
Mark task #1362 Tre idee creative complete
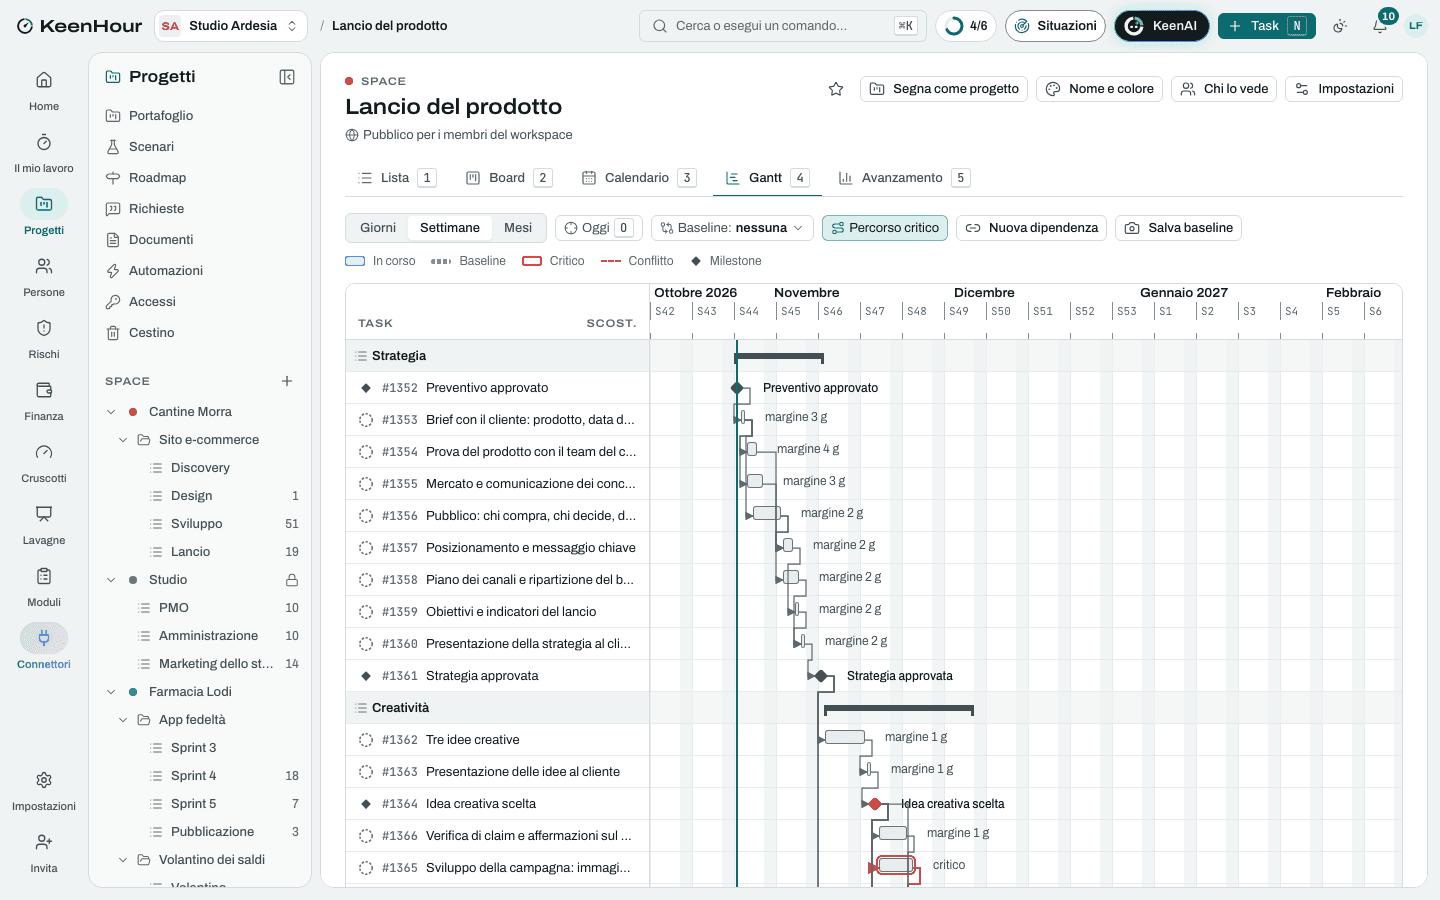(366, 740)
